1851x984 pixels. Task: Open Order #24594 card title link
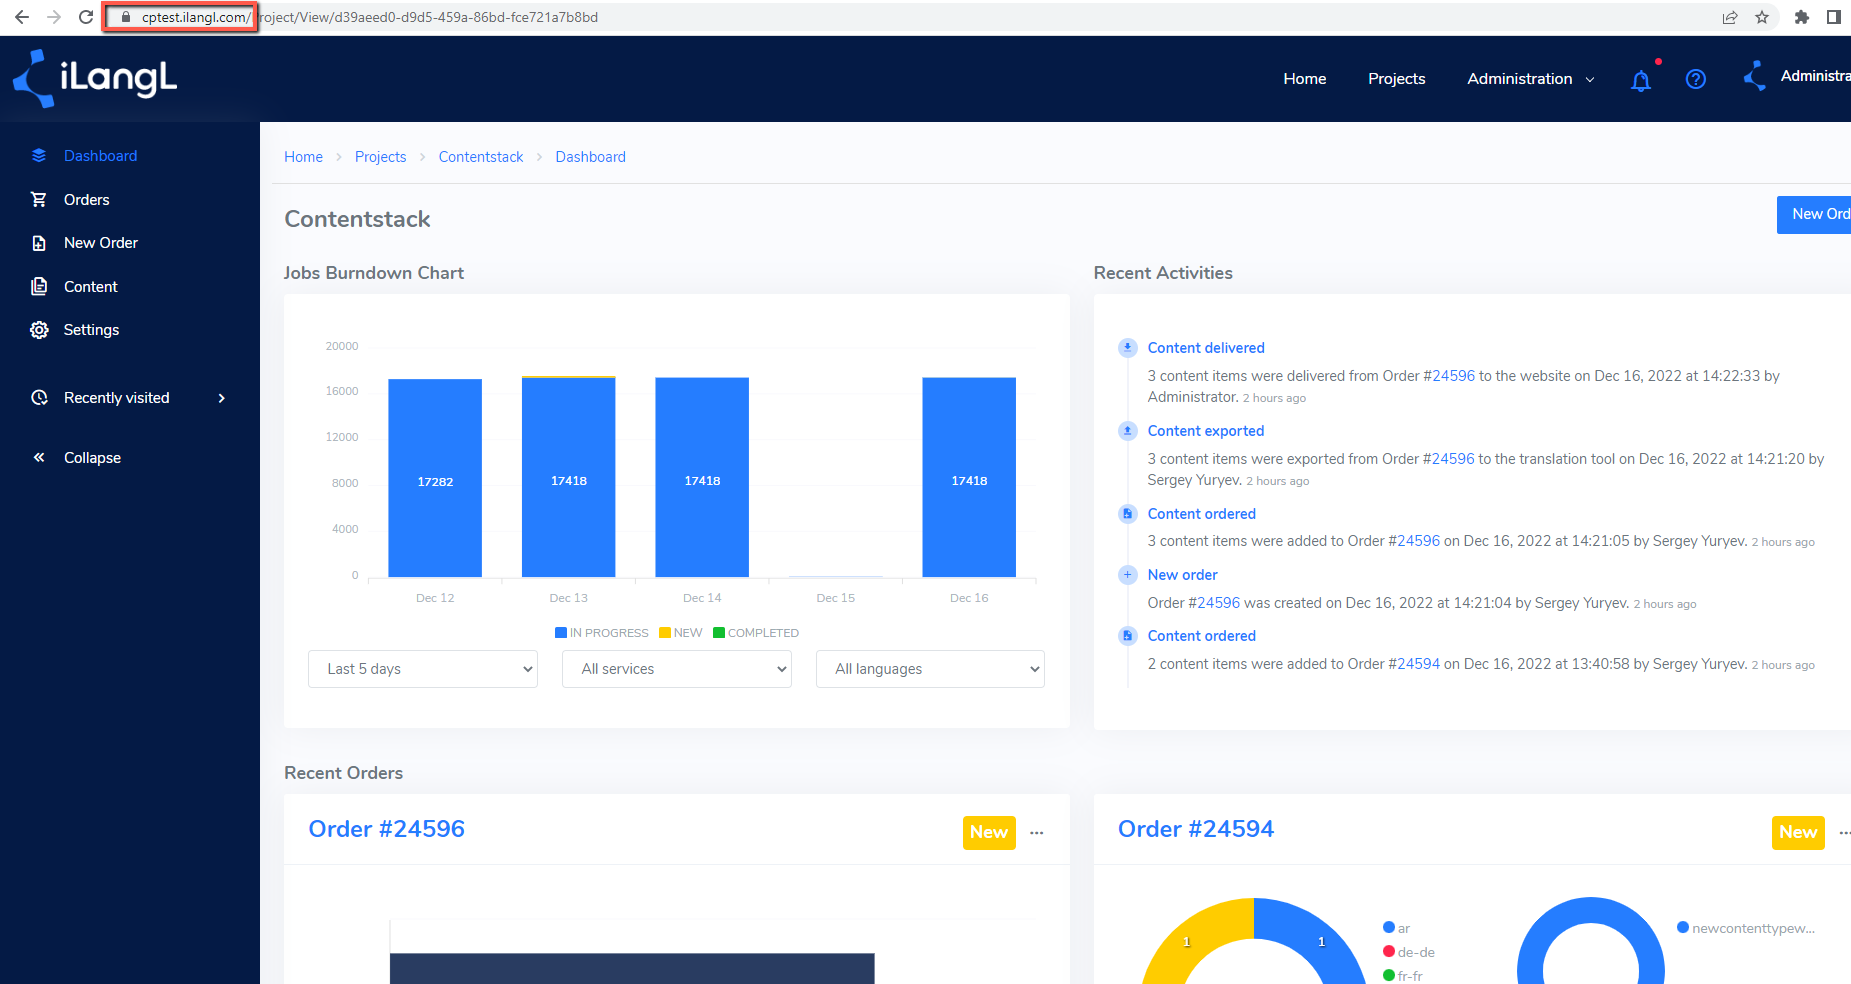1196,829
